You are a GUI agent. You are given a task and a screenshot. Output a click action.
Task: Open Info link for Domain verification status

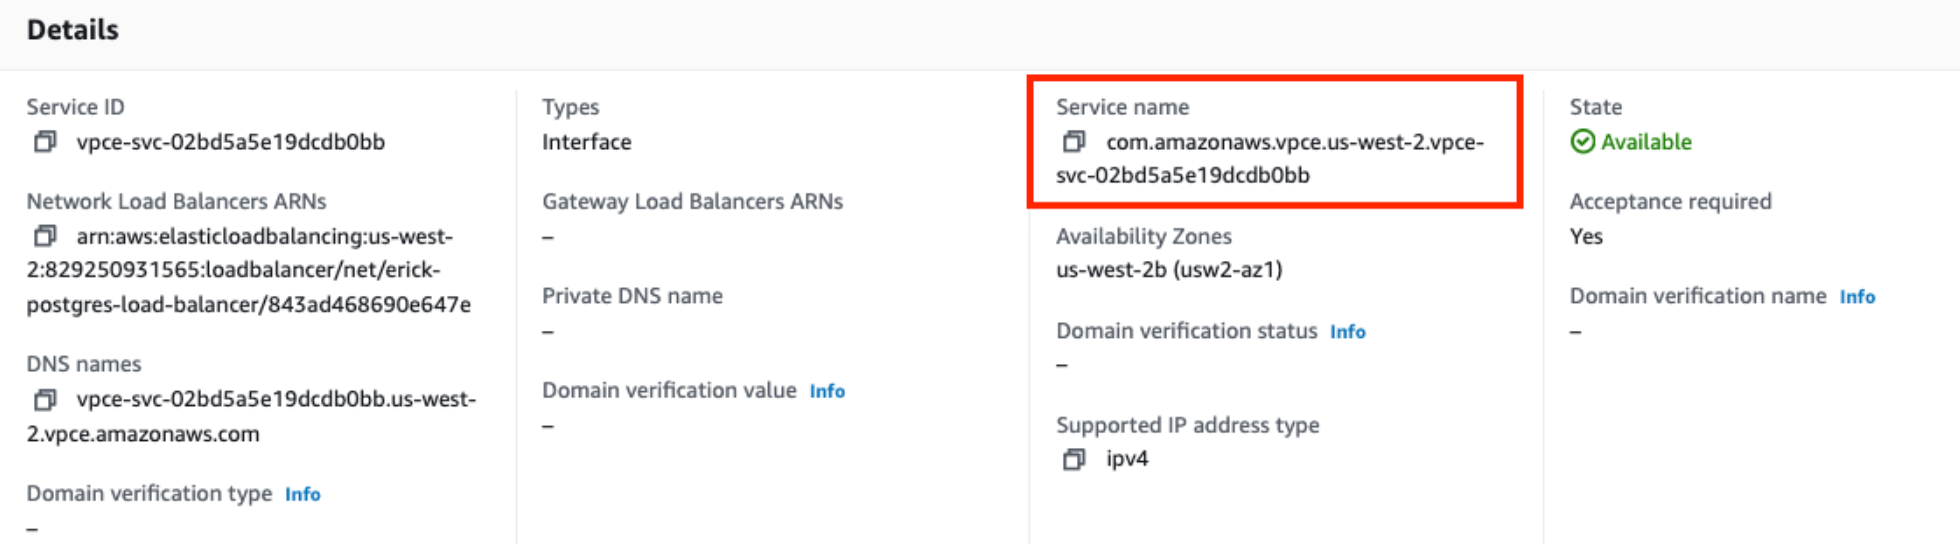(x=1347, y=332)
